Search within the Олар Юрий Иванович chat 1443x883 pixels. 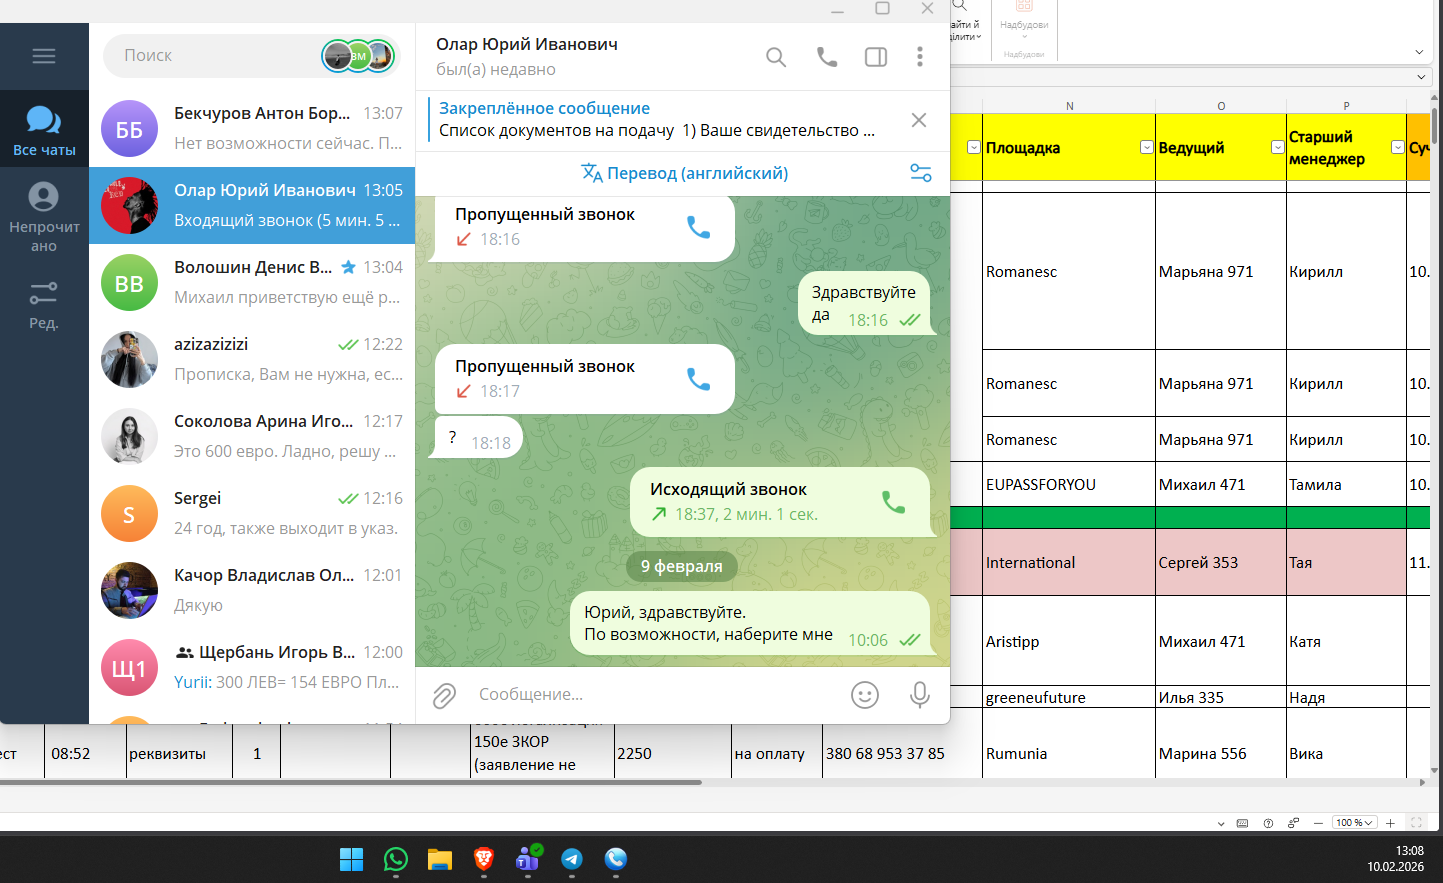point(776,57)
